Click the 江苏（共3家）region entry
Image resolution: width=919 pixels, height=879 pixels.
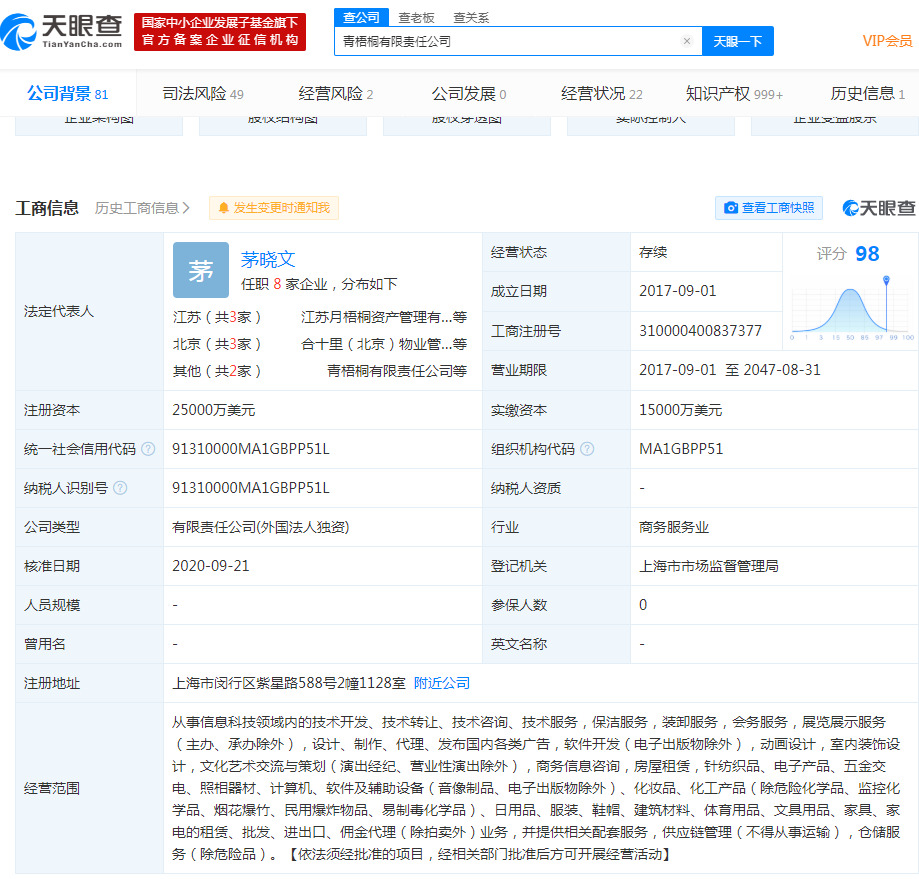coord(217,317)
